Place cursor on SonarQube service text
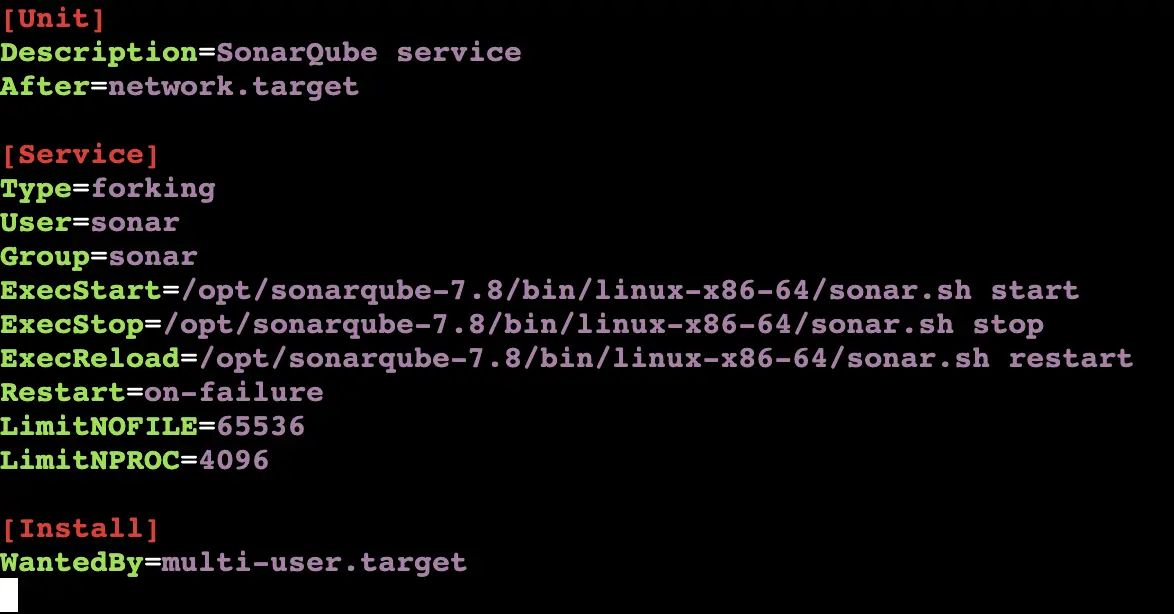Image resolution: width=1174 pixels, height=614 pixels. pos(368,52)
